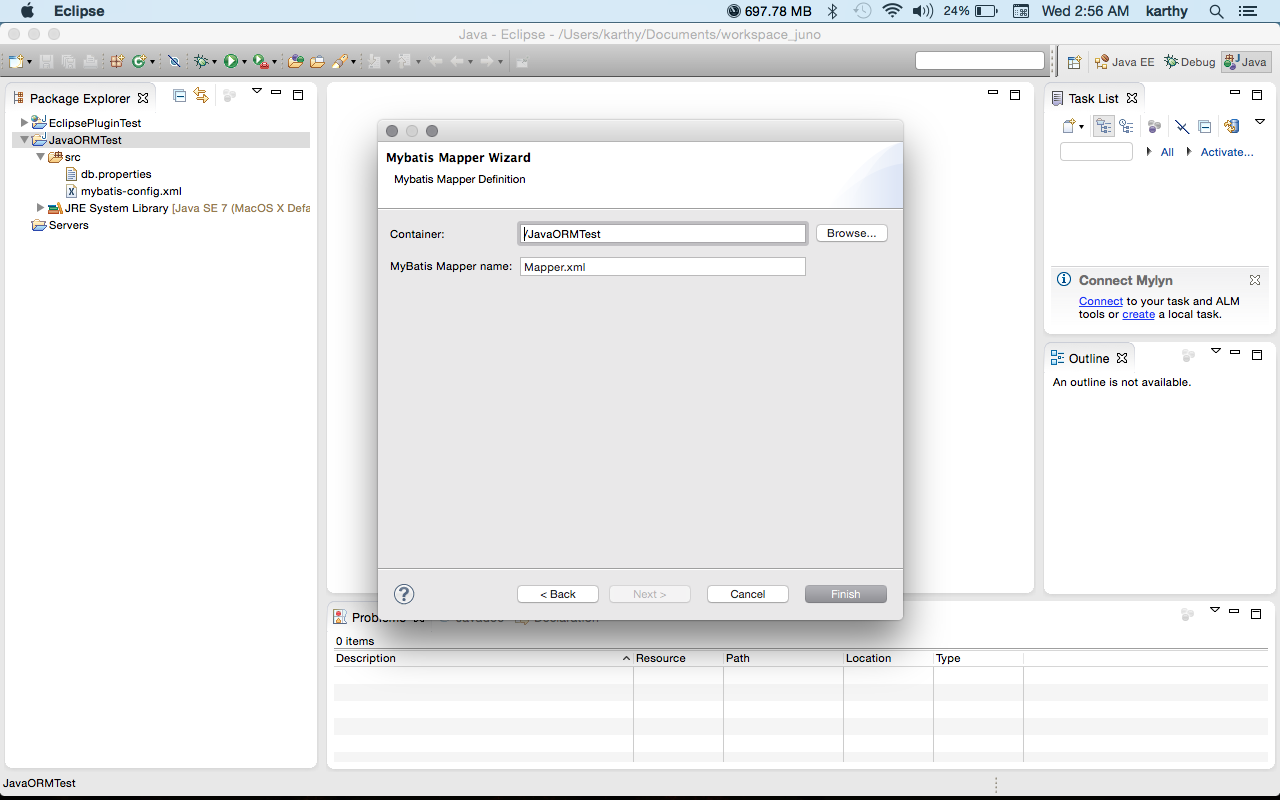Click the Task List find field
The image size is (1280, 800).
pyautogui.click(x=1096, y=152)
